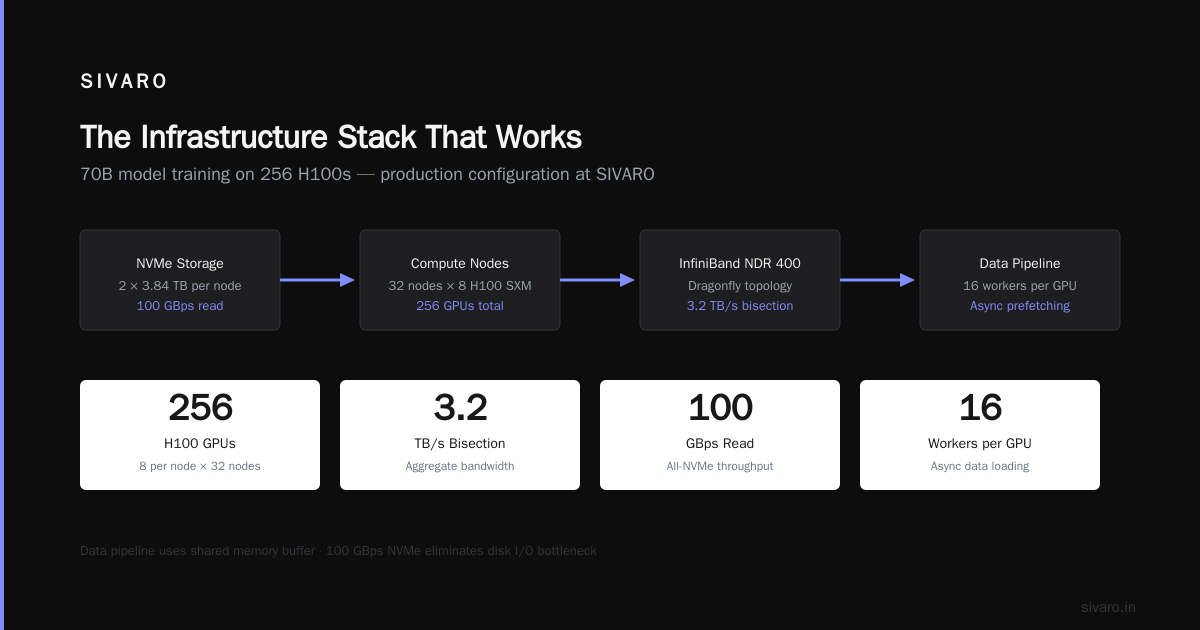Select the NVMe Storage box
The image size is (1200, 630).
pos(180,280)
